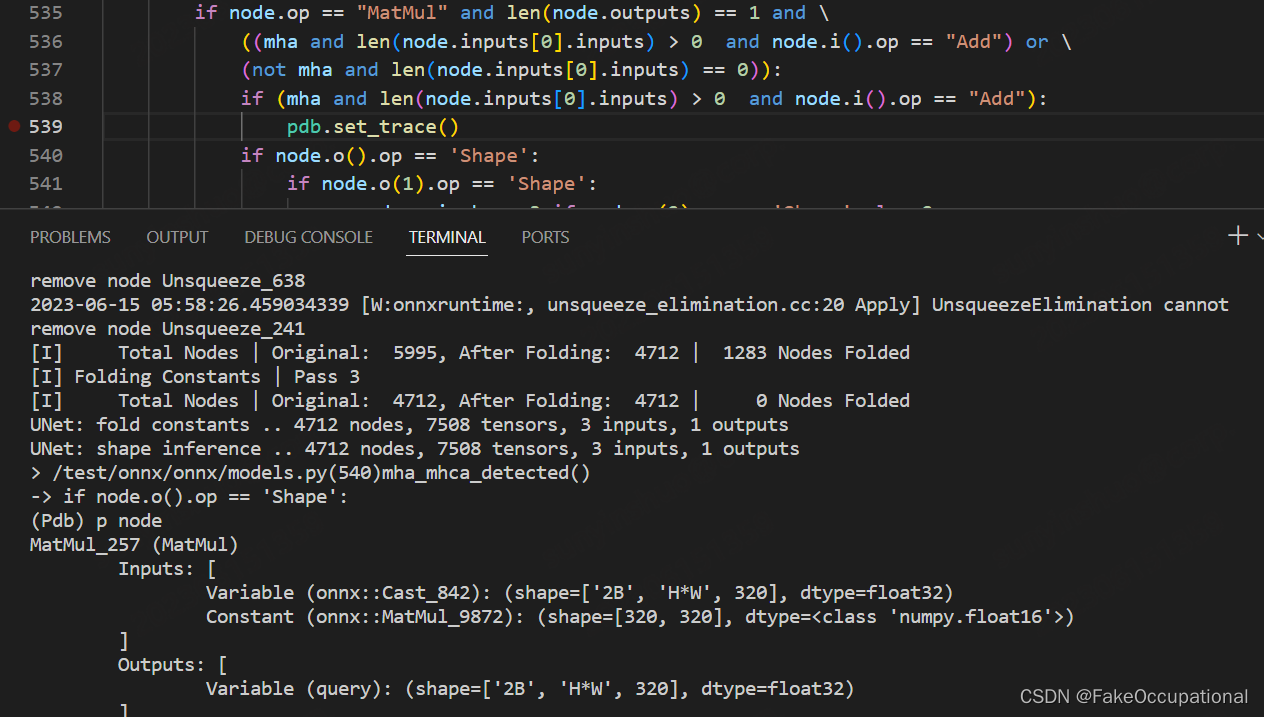
Task: Click 'UNet: shape inference' terminal line
Action: coord(415,449)
